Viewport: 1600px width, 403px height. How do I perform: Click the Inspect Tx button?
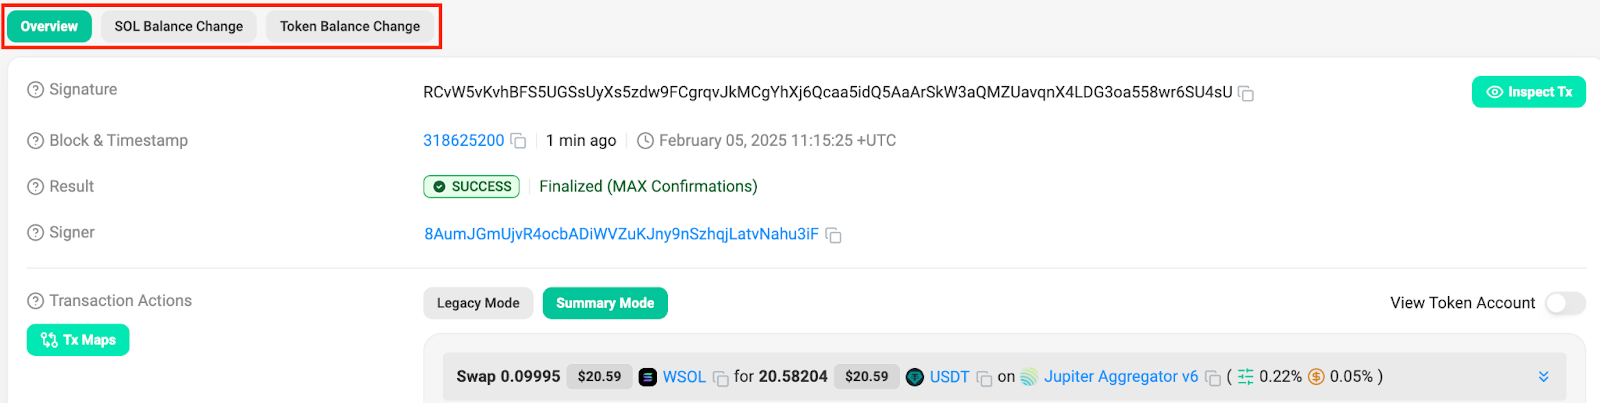(x=1528, y=92)
